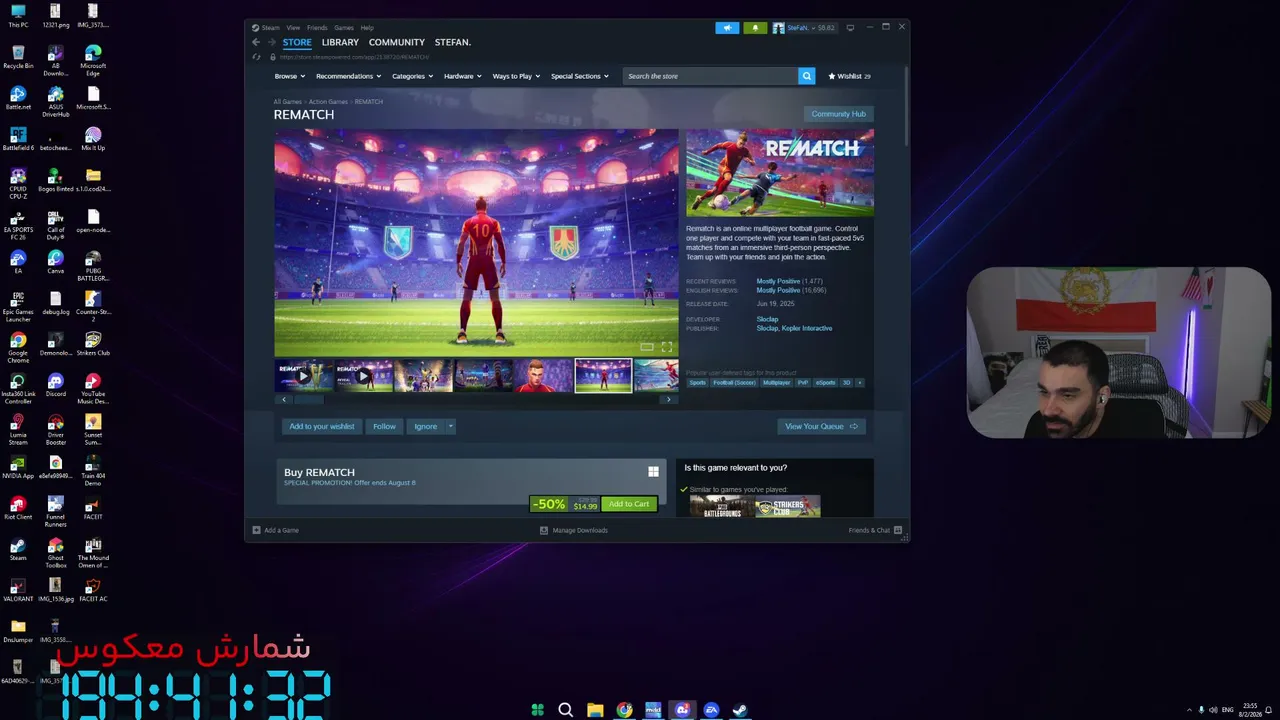This screenshot has width=1280, height=720.
Task: Select the red player portrait thumbnail
Action: [543, 376]
